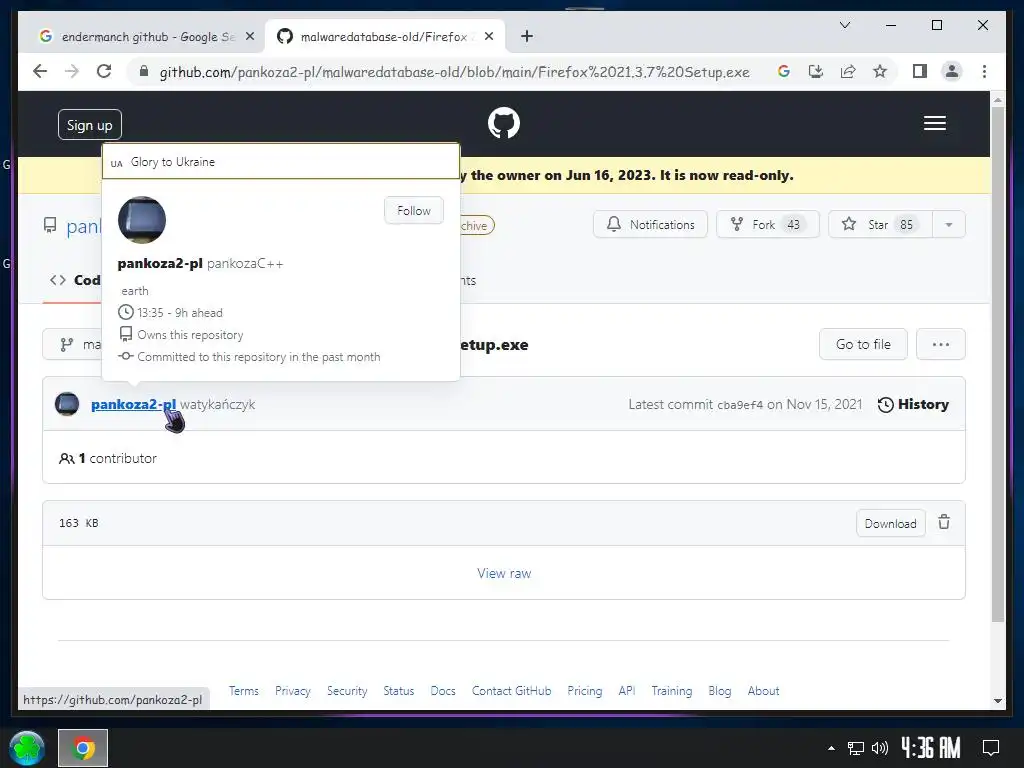
Task: Download the 163 KB file
Action: point(890,523)
